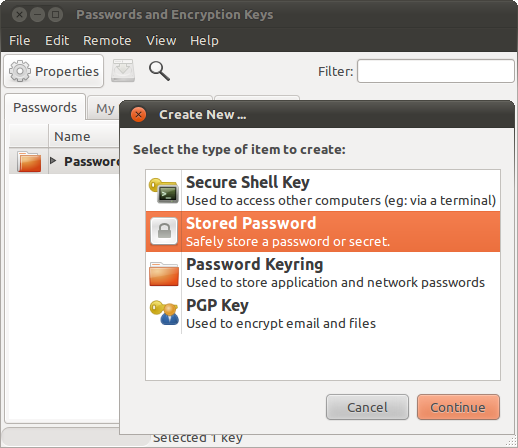Open the Edit menu
518x448 pixels.
coord(57,41)
